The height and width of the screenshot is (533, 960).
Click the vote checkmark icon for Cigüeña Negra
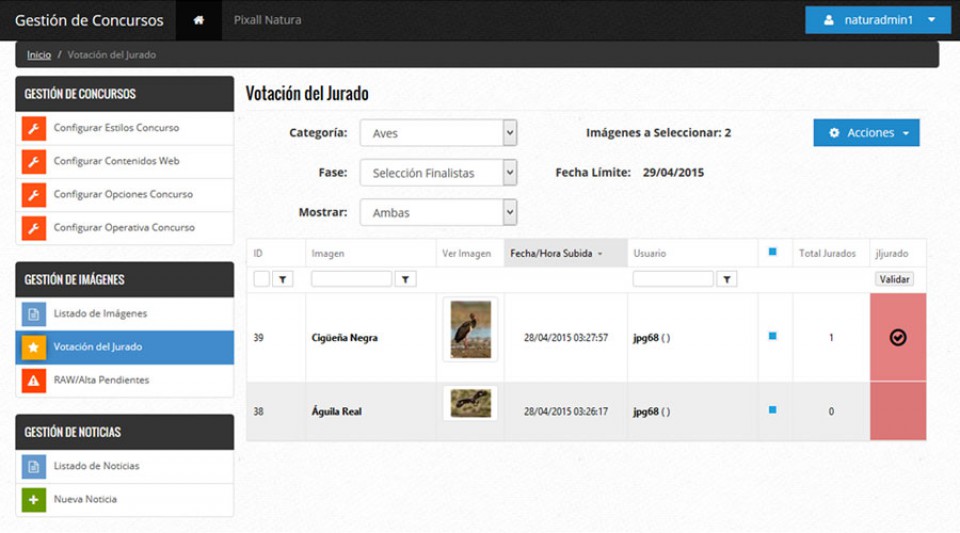click(x=898, y=337)
